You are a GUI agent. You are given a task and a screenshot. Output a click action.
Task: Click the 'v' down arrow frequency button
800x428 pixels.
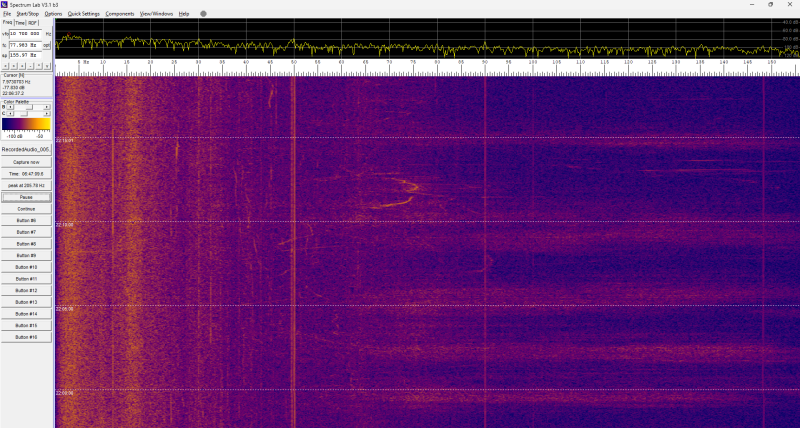point(47,66)
